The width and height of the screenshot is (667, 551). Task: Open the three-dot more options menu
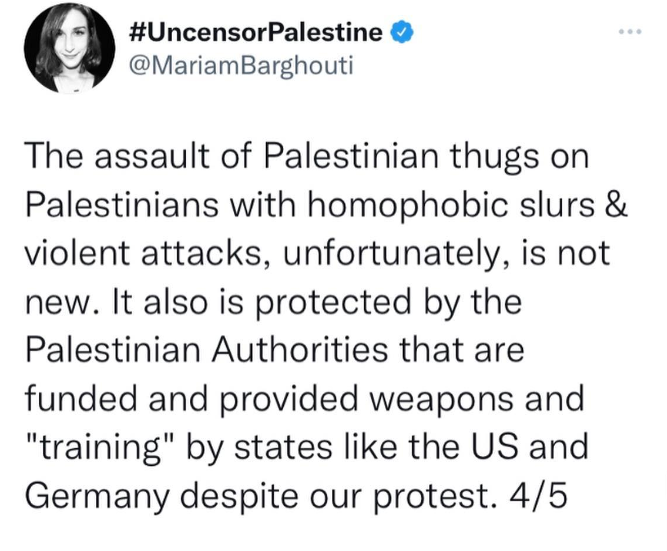point(630,31)
